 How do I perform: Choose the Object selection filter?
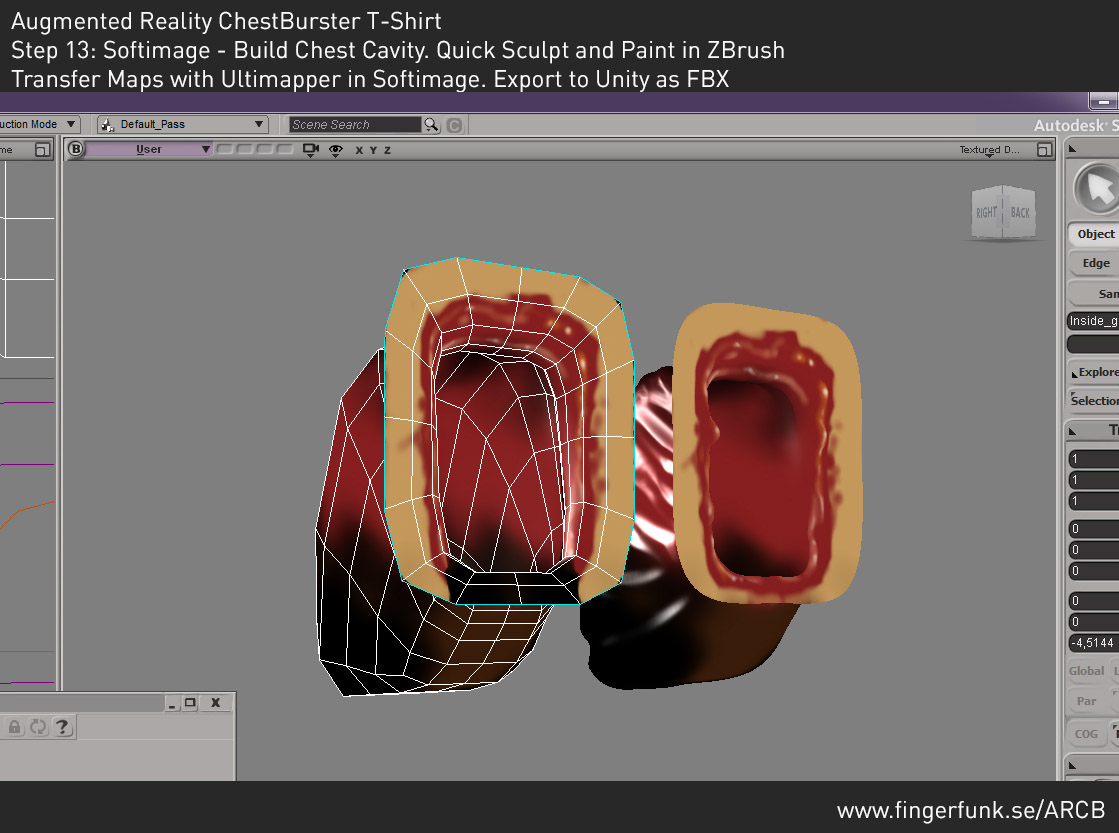[1094, 234]
